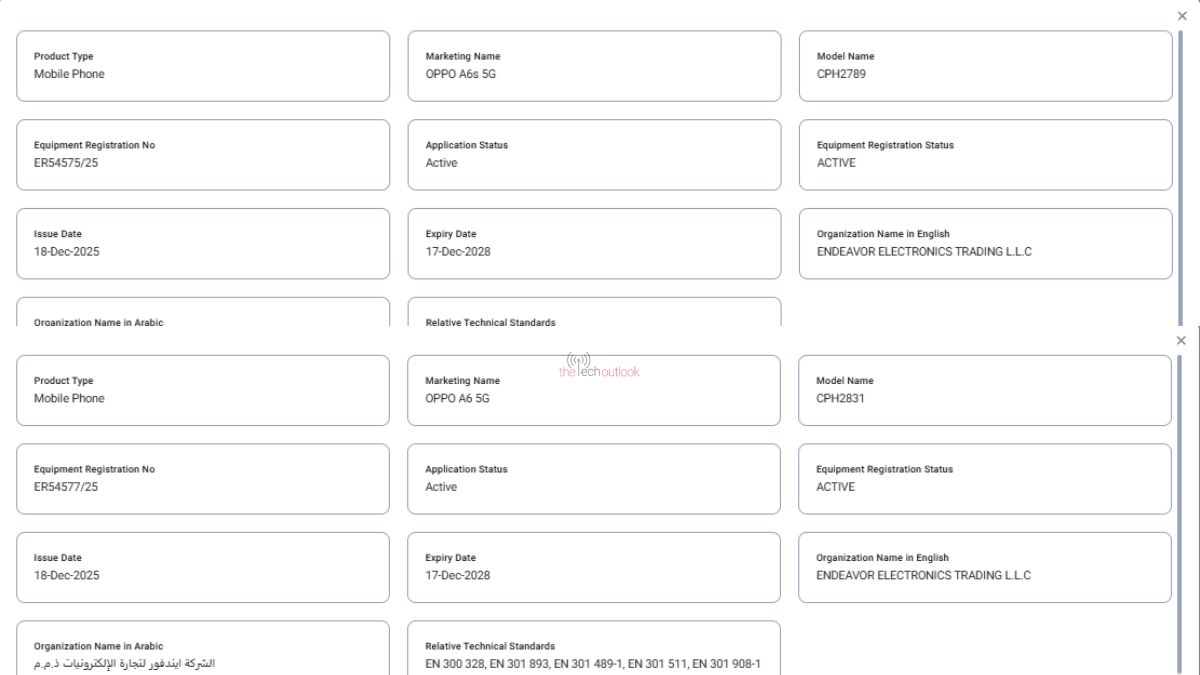This screenshot has width=1200, height=675.
Task: Select the OPPO A6s 5G marketing name field
Action: coord(594,66)
